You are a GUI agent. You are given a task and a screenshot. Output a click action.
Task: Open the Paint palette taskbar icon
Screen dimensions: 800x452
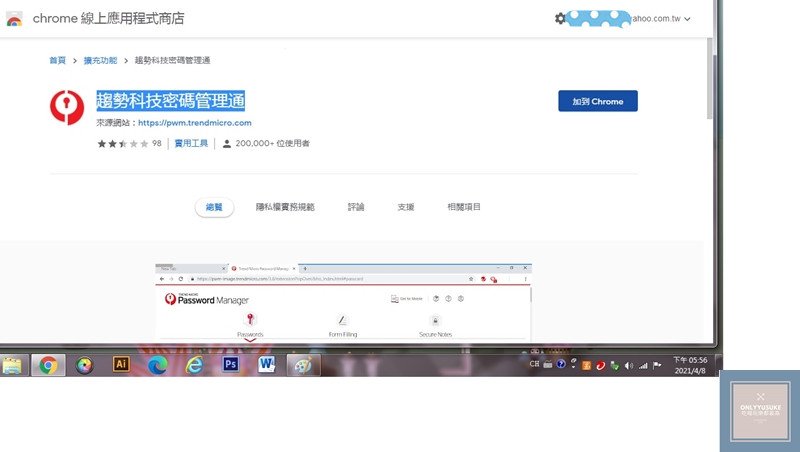(x=304, y=365)
